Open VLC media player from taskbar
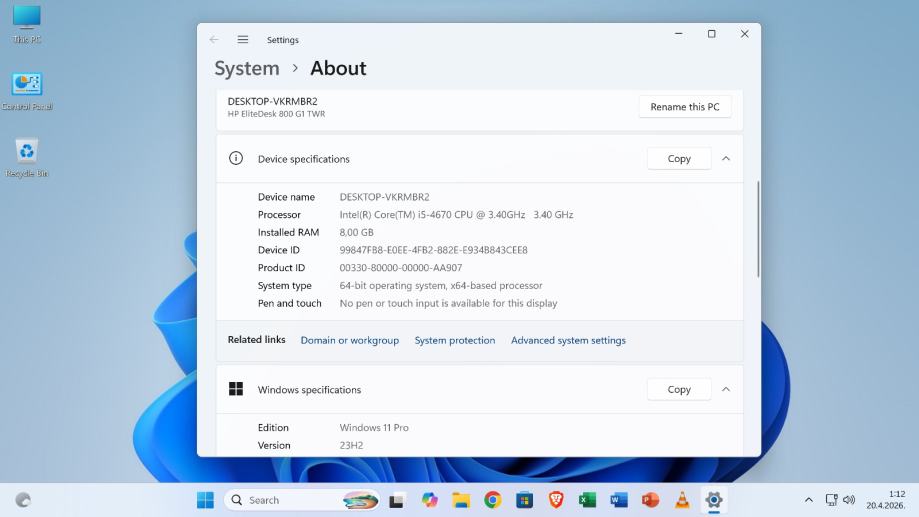The width and height of the screenshot is (919, 517). tap(682, 500)
